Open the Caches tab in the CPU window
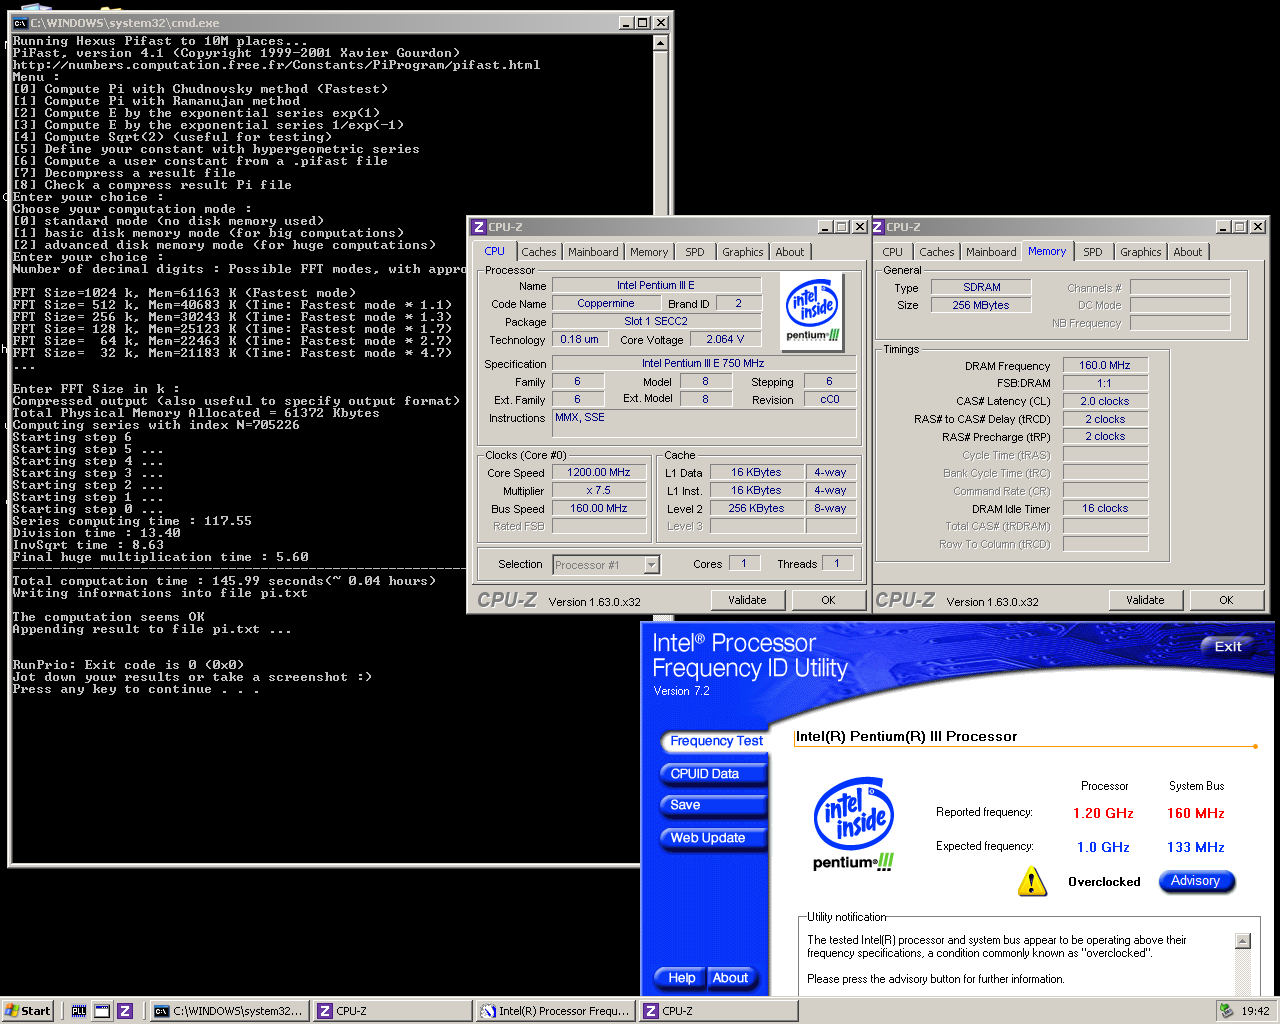This screenshot has height=1024, width=1280. point(538,252)
